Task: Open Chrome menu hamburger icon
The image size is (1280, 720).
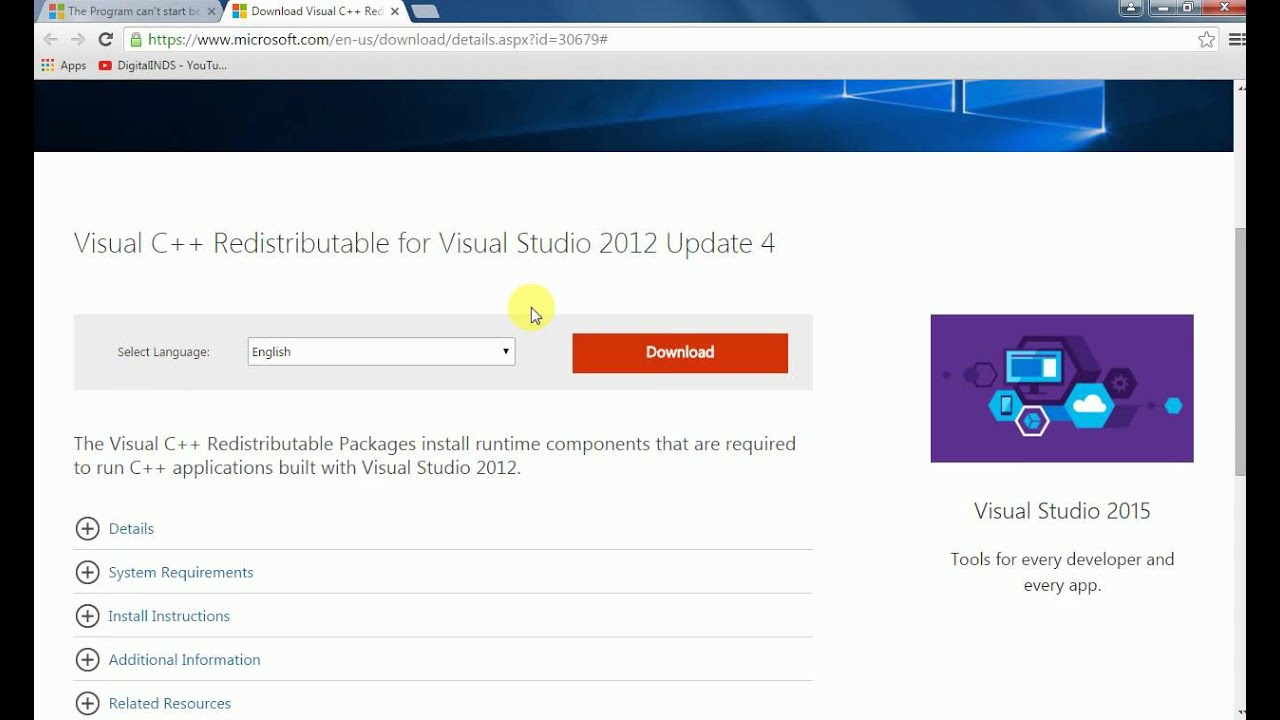Action: click(1236, 40)
